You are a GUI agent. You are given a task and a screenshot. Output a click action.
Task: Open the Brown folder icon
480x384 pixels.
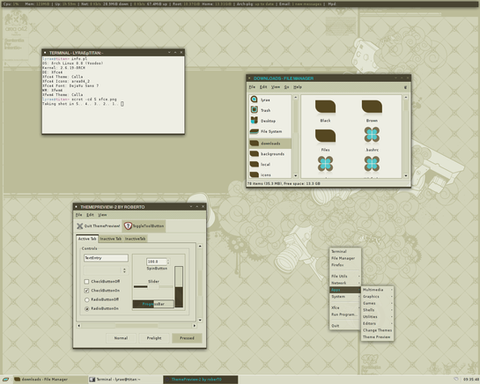pos(372,107)
